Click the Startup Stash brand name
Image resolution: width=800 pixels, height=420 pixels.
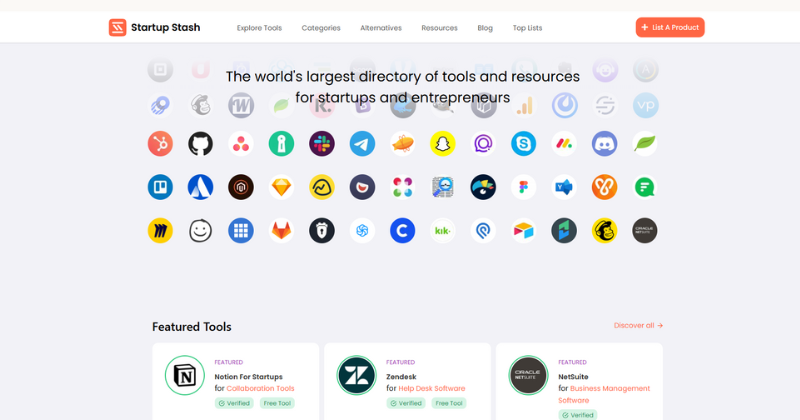coord(165,28)
